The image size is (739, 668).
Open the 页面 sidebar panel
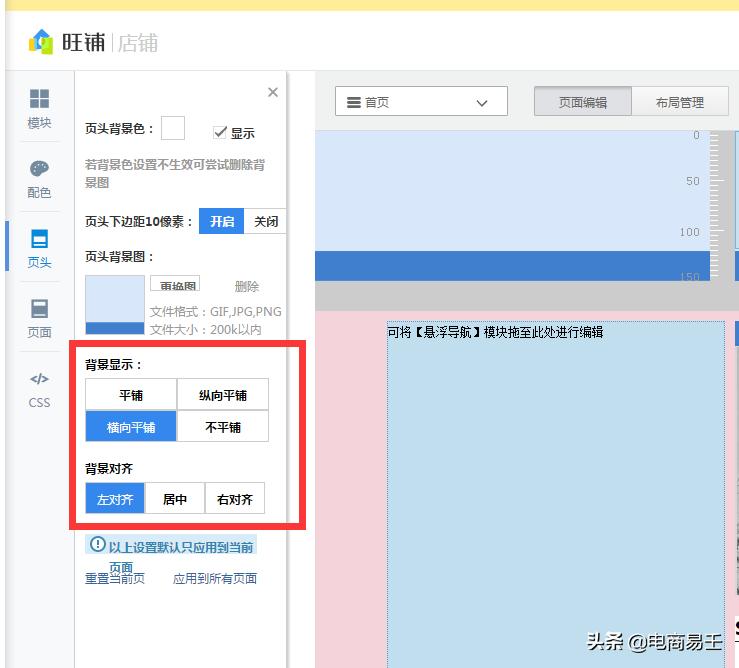point(39,318)
